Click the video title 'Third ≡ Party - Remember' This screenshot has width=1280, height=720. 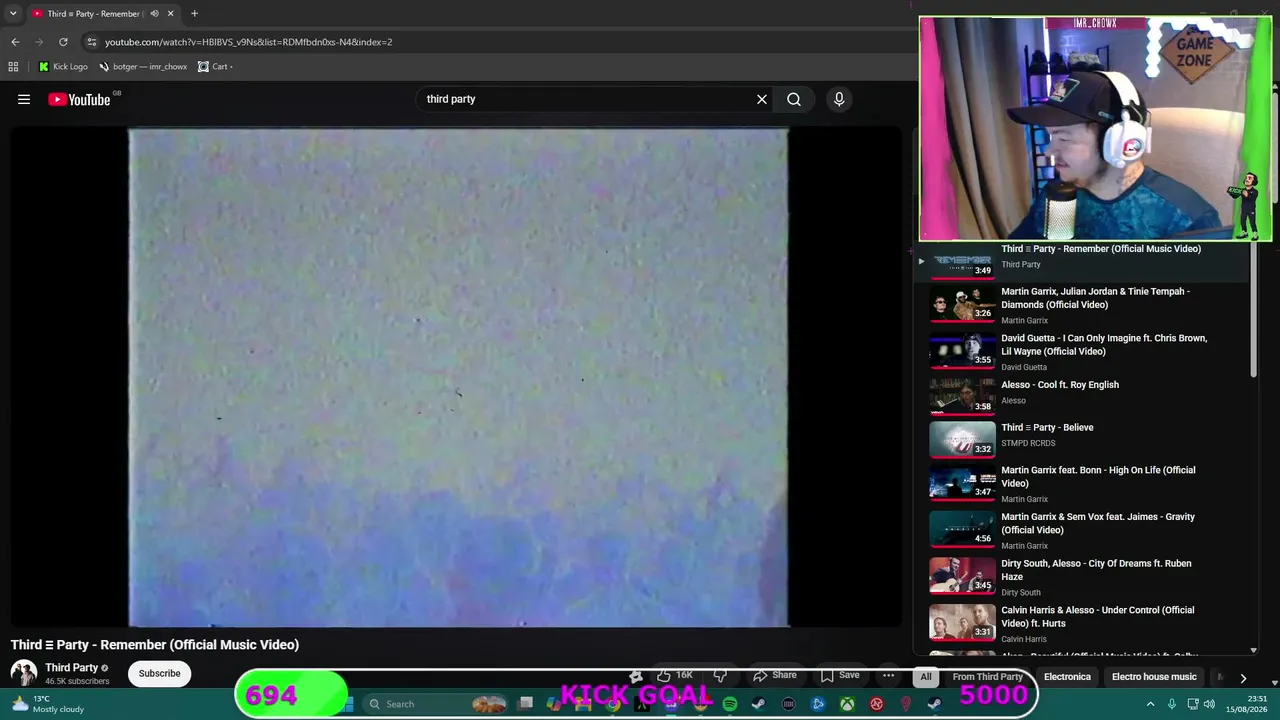(x=155, y=645)
